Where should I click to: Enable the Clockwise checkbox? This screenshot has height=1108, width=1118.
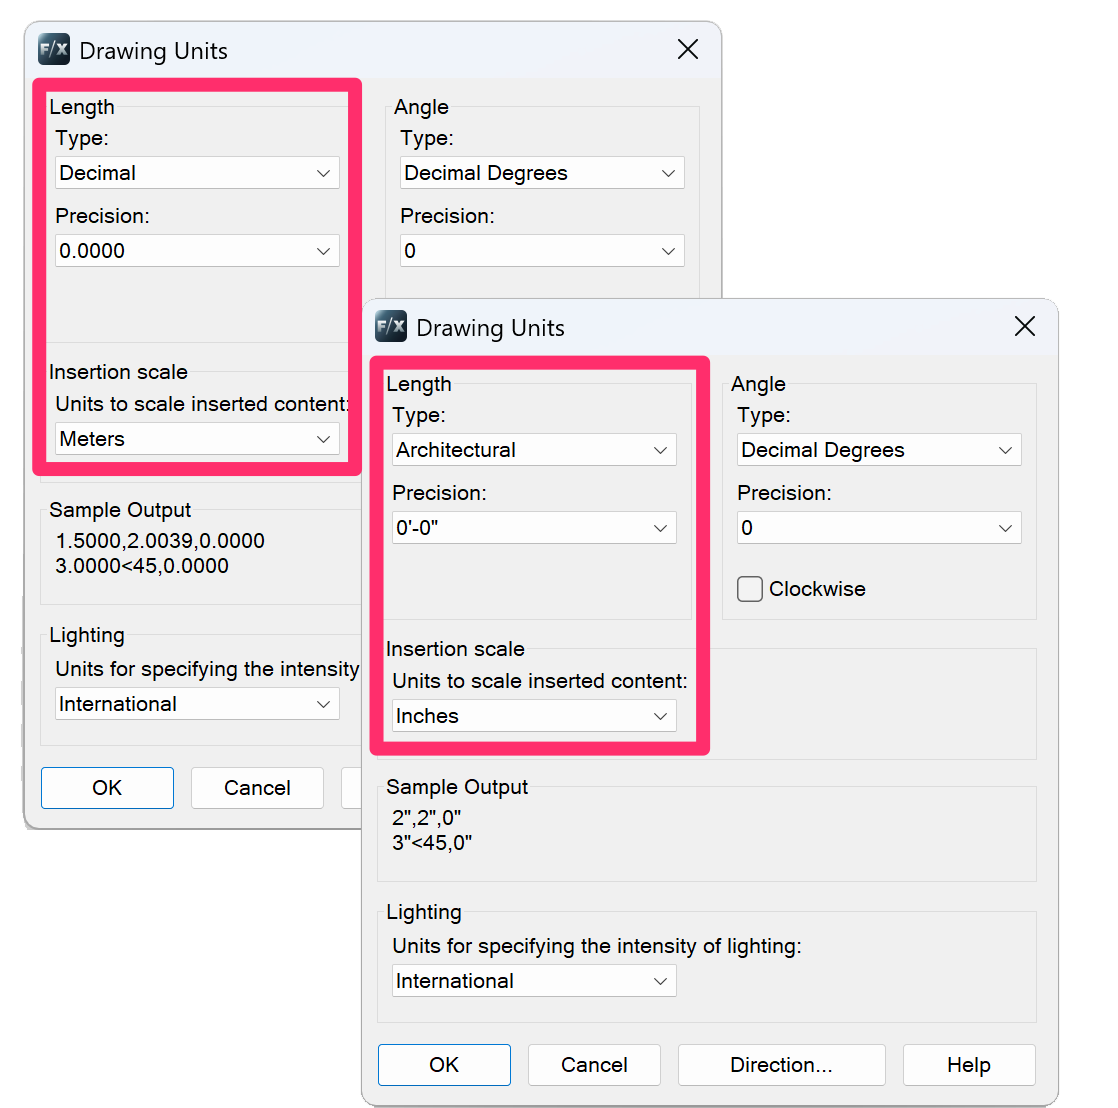[750, 589]
